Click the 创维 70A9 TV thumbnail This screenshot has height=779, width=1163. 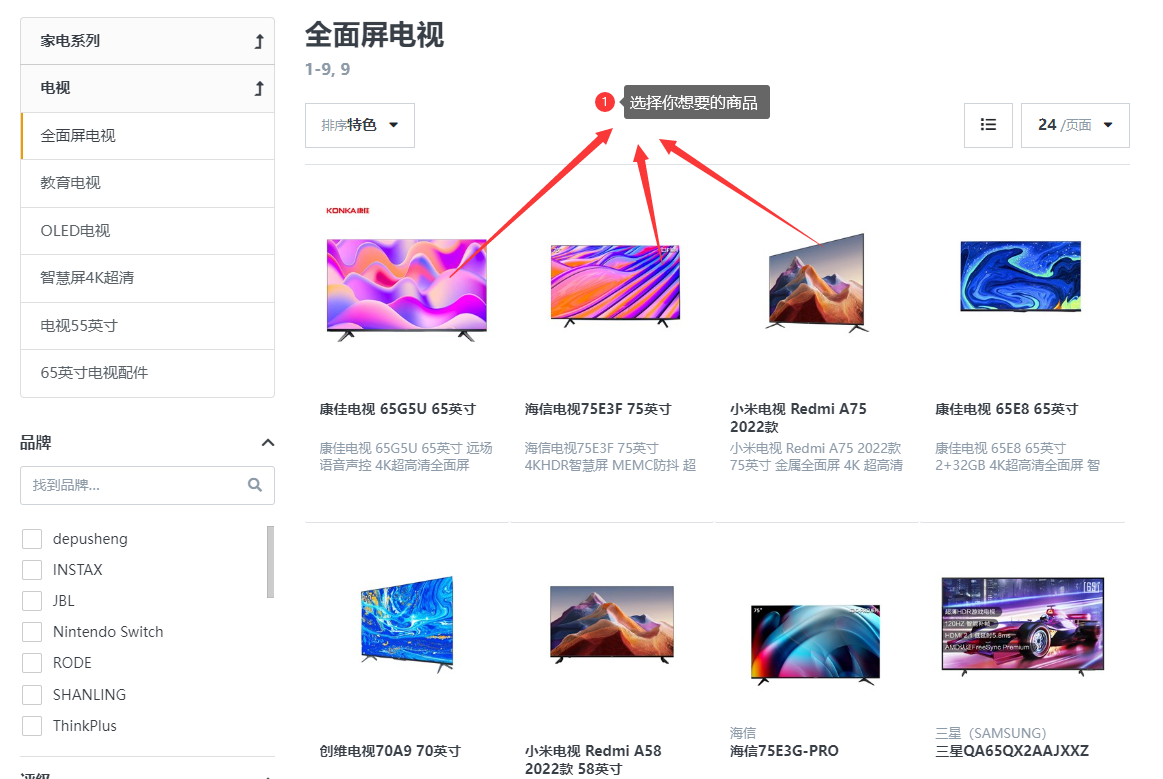pos(407,625)
